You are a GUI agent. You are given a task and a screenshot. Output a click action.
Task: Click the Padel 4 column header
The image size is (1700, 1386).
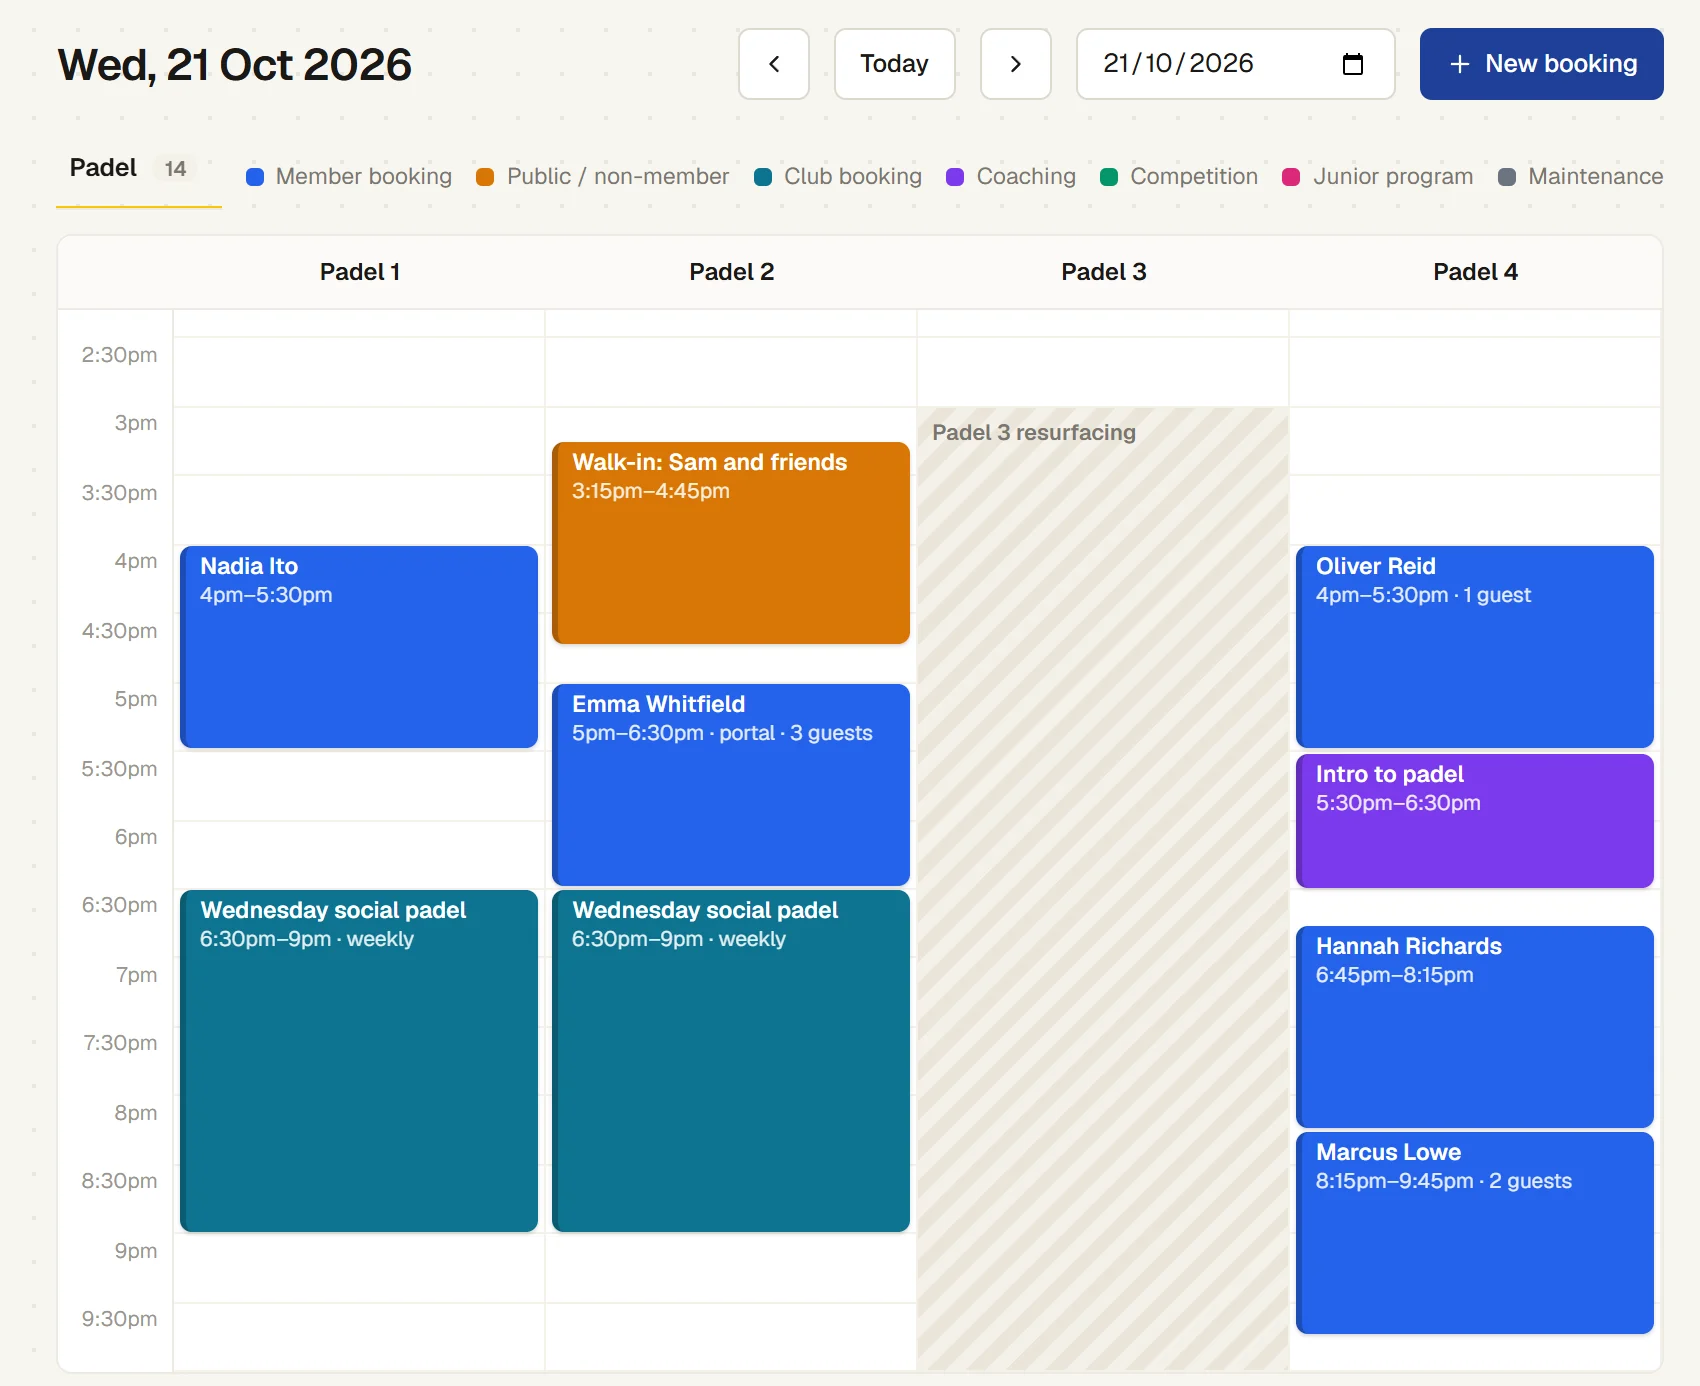coord(1476,272)
